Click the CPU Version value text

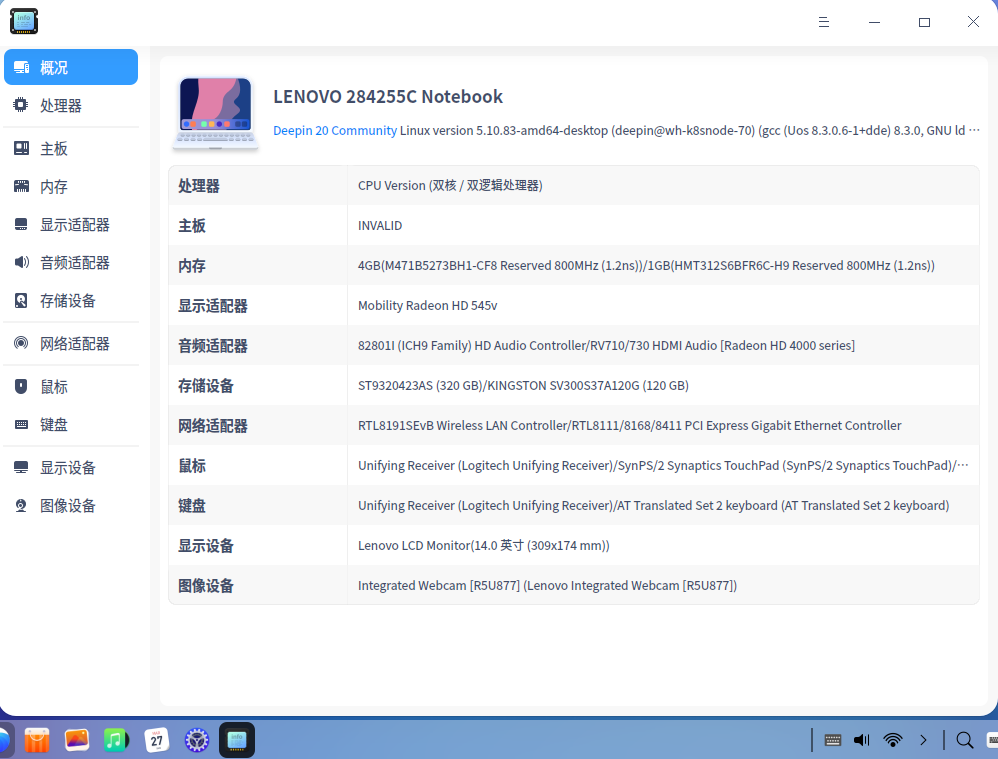pos(450,185)
